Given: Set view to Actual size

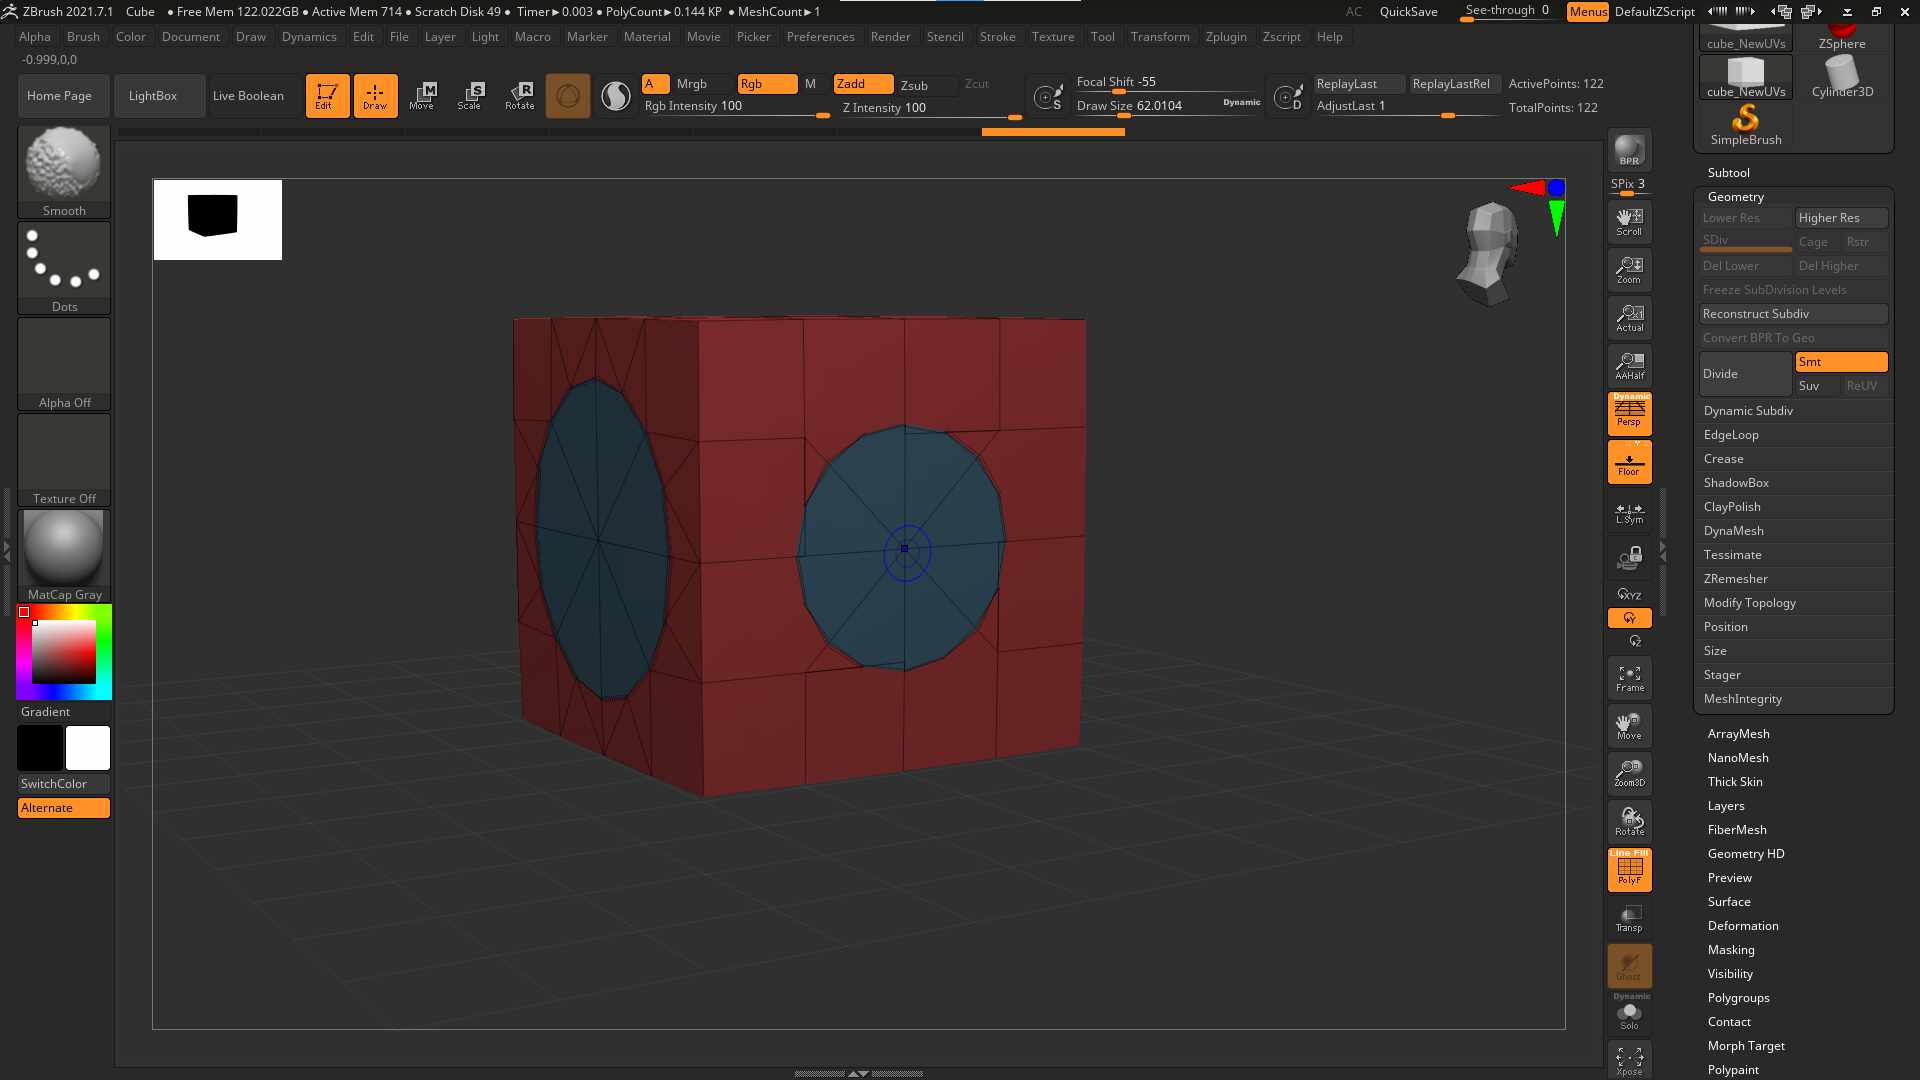Looking at the screenshot, I should [1629, 318].
